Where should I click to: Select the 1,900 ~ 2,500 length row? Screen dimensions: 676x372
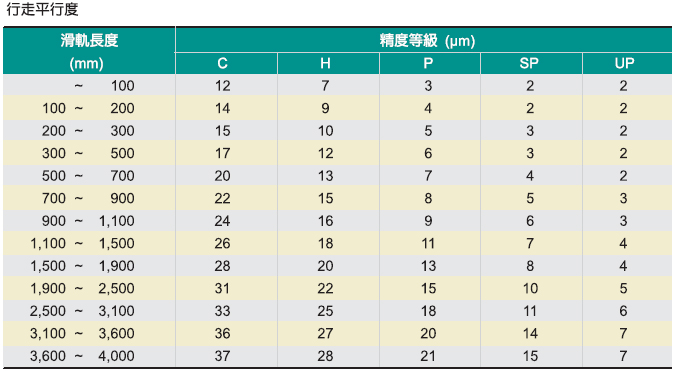[338, 288]
